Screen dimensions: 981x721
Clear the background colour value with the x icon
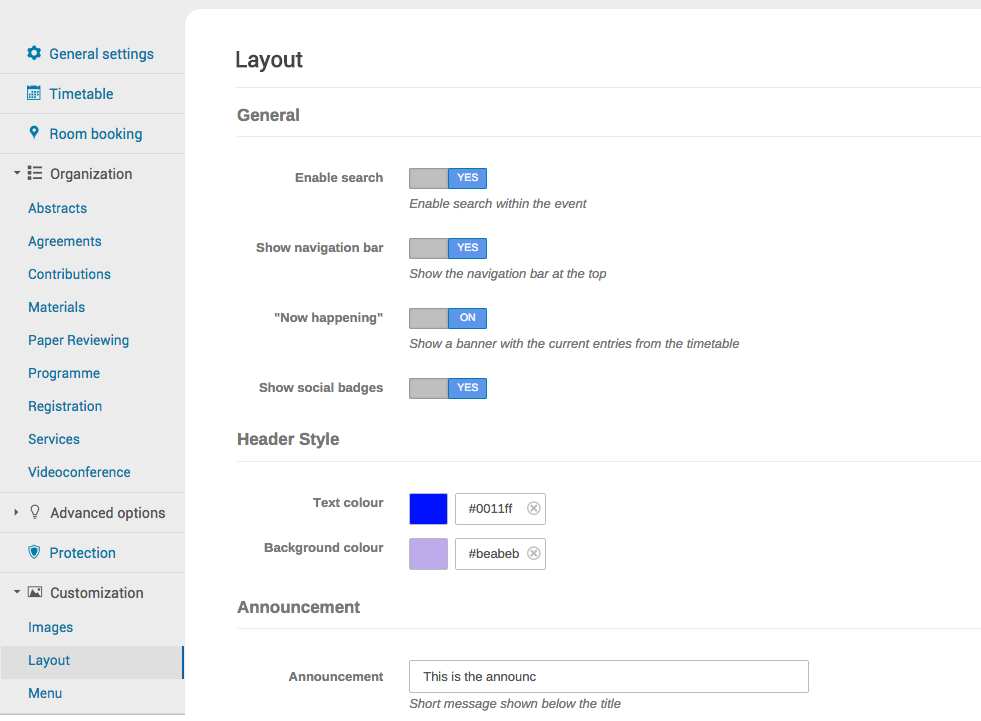pyautogui.click(x=533, y=553)
